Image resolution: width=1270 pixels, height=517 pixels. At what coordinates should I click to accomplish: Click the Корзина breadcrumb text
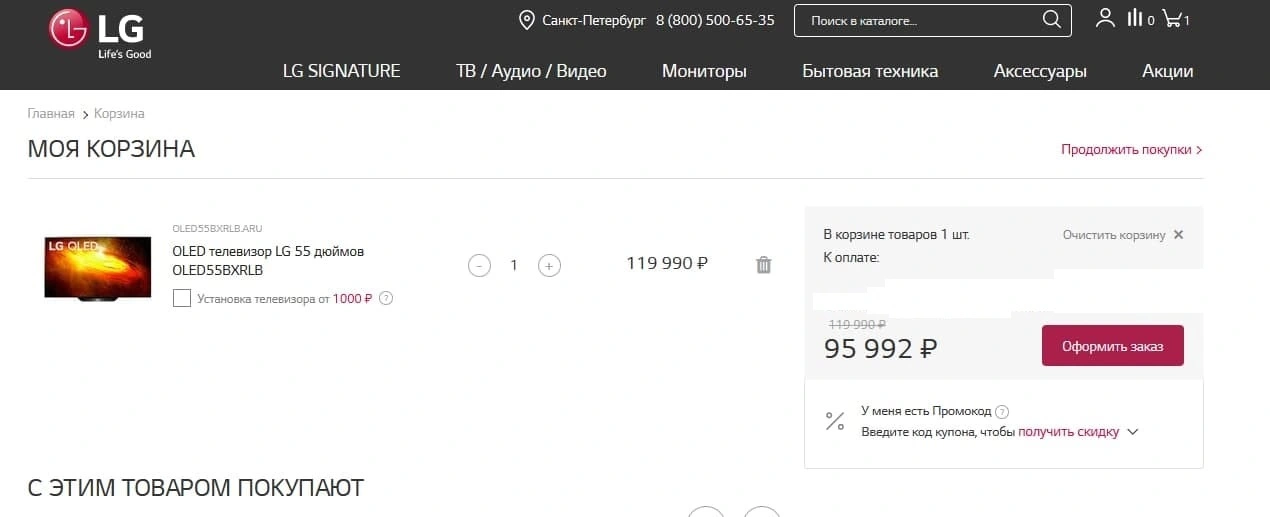coord(119,114)
